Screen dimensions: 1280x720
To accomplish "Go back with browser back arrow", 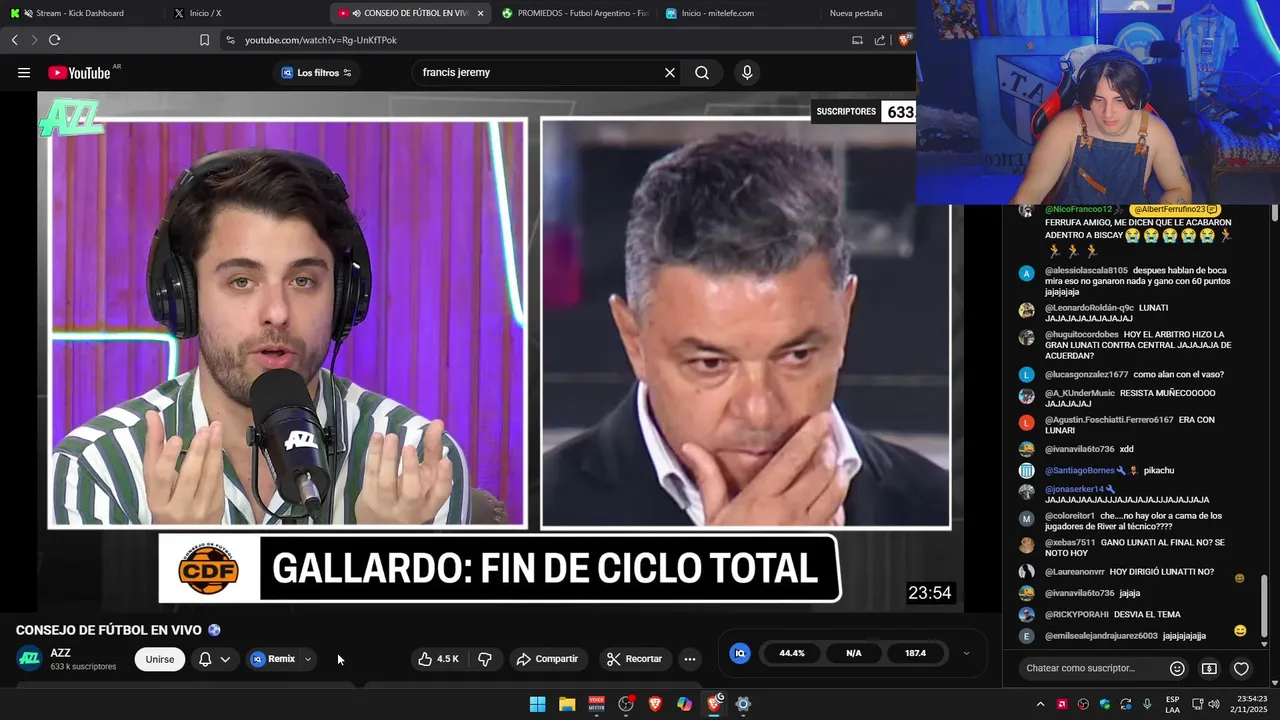I will [15, 40].
